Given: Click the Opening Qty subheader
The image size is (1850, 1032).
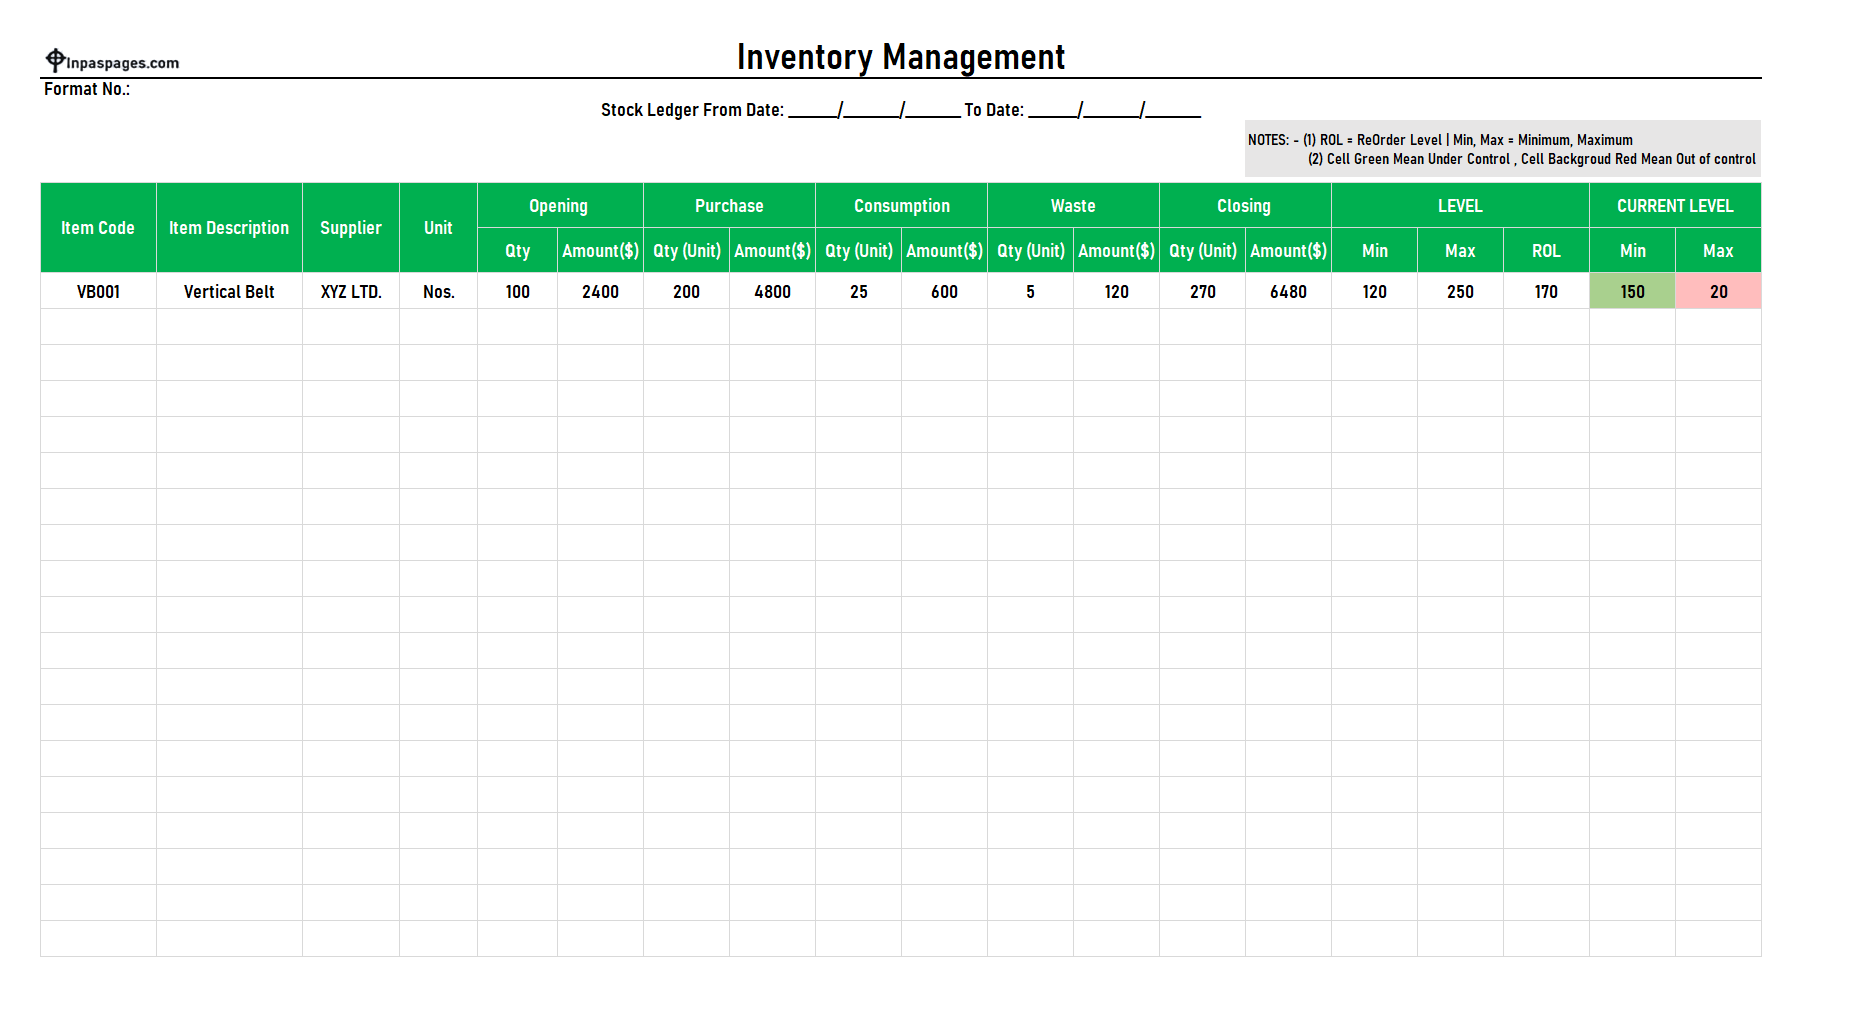Looking at the screenshot, I should pos(517,250).
